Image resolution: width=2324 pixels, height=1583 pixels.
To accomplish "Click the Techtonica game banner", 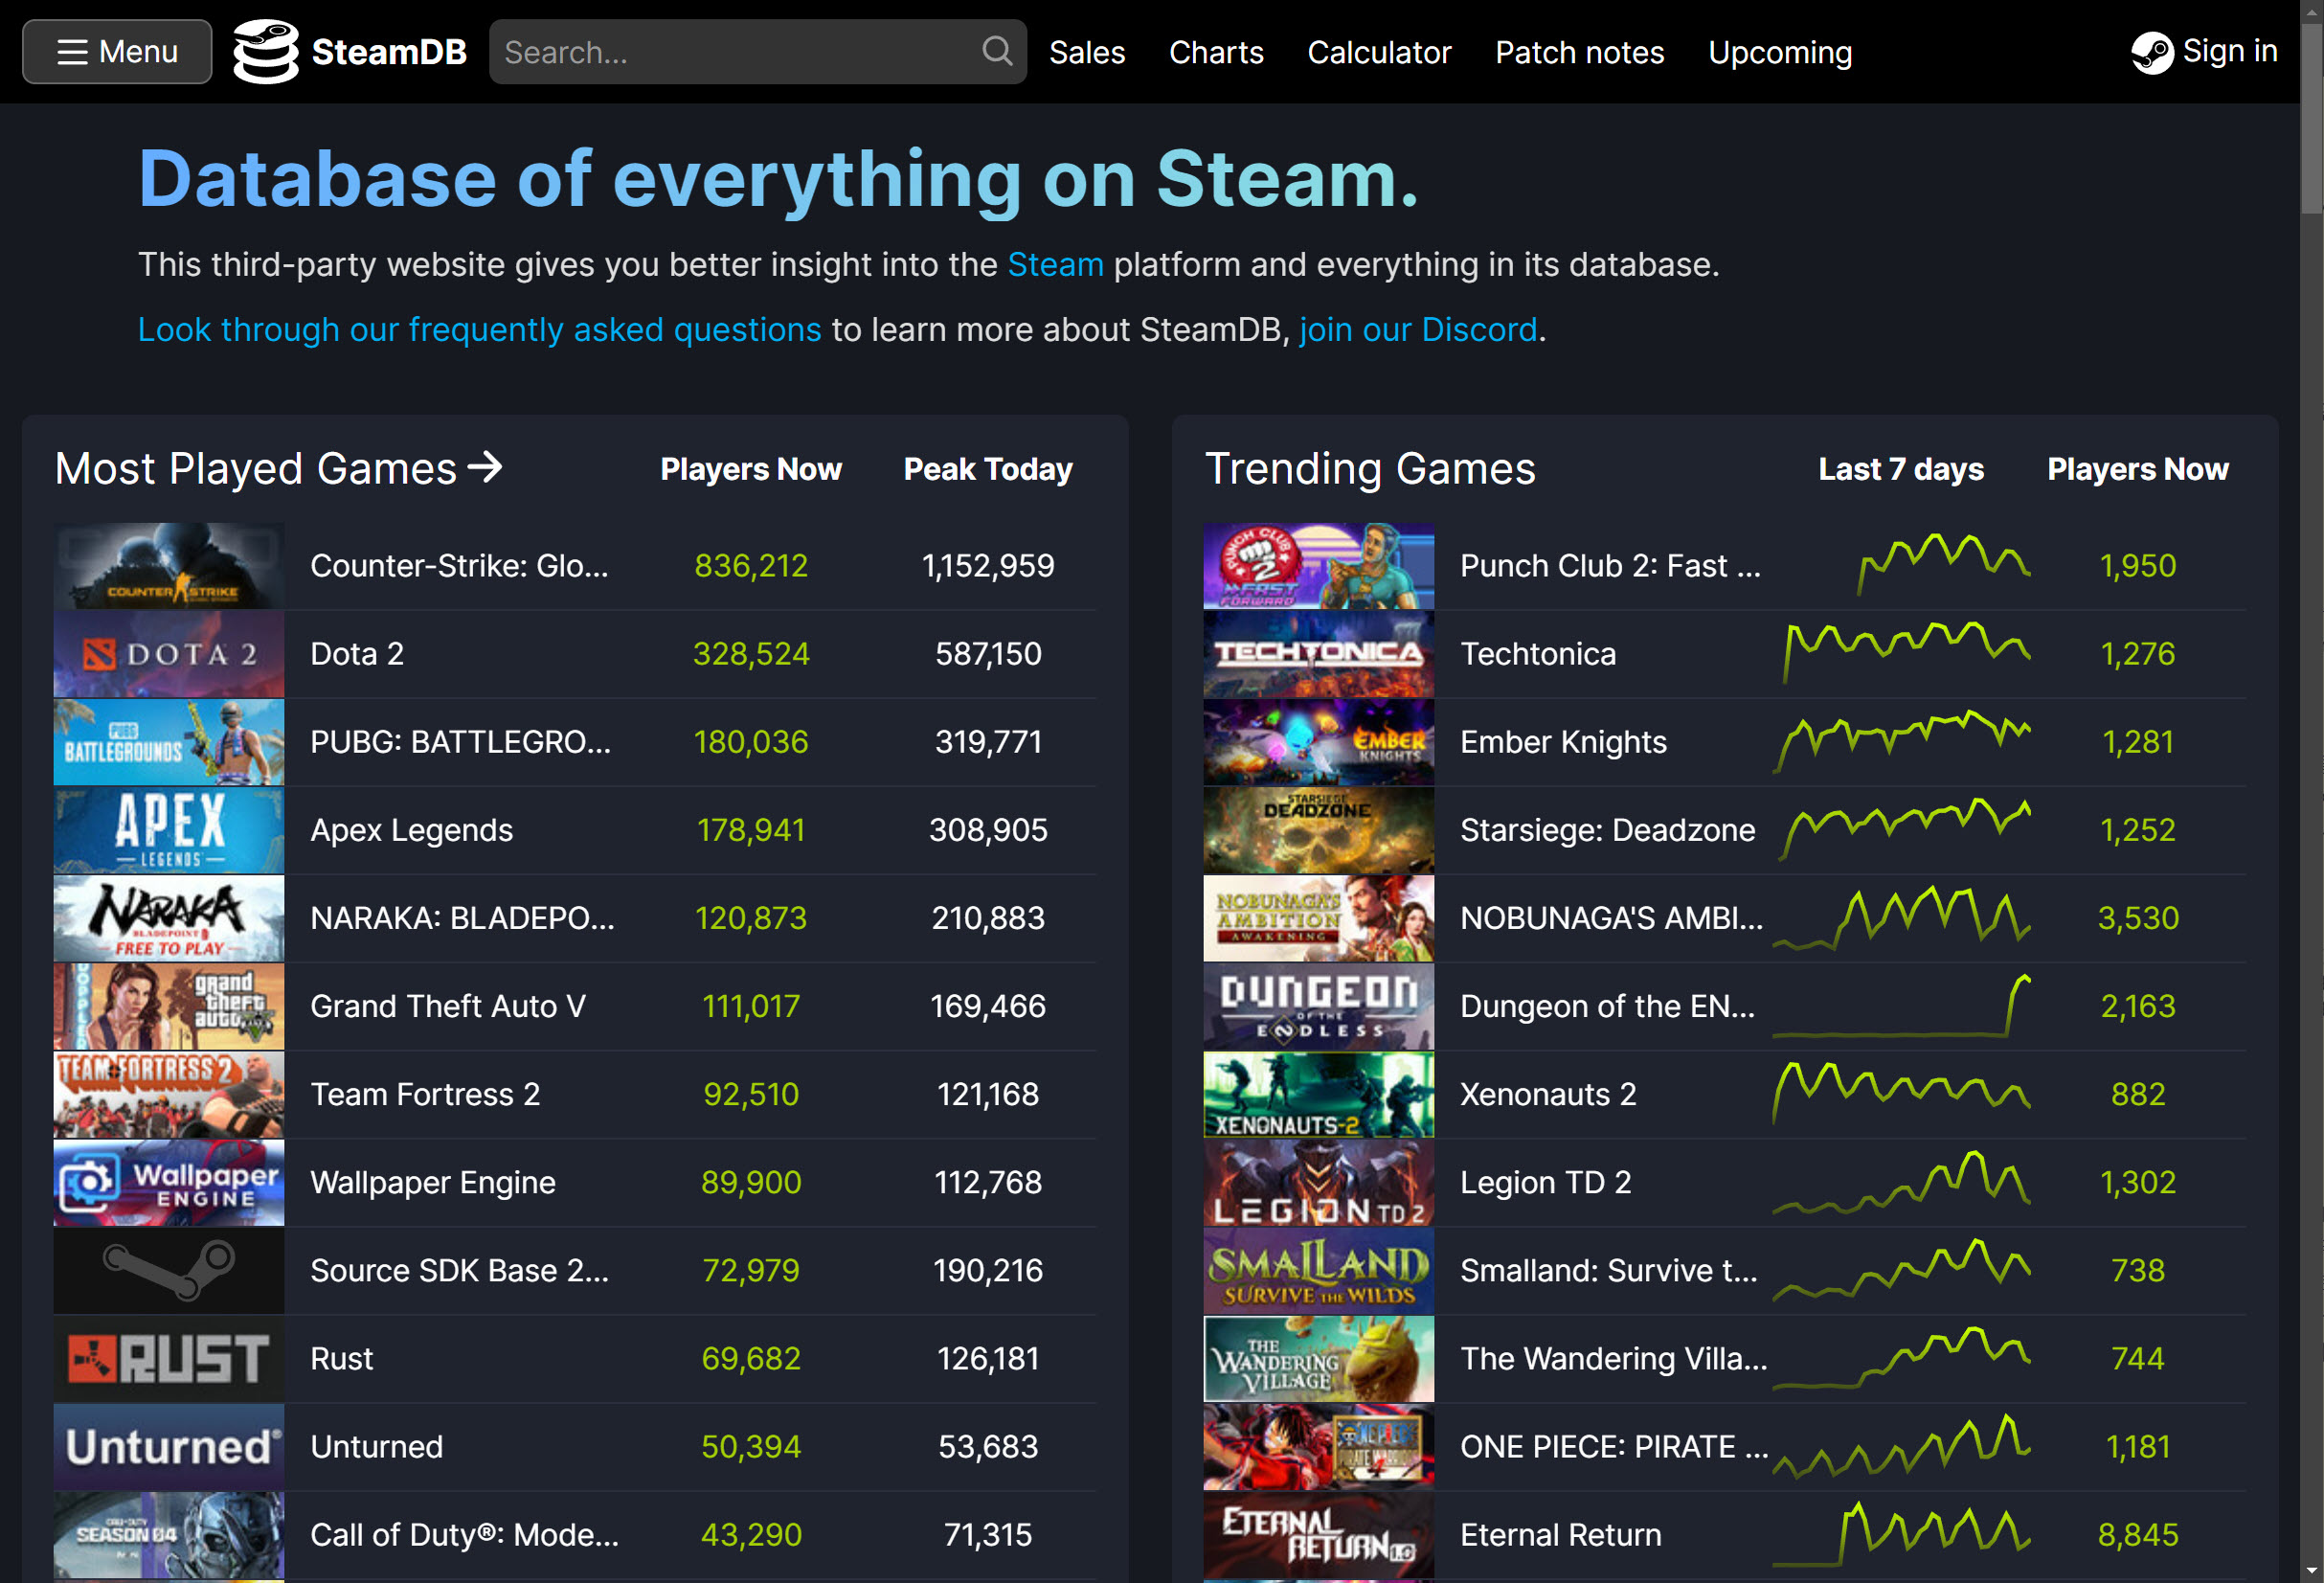I will point(1318,654).
